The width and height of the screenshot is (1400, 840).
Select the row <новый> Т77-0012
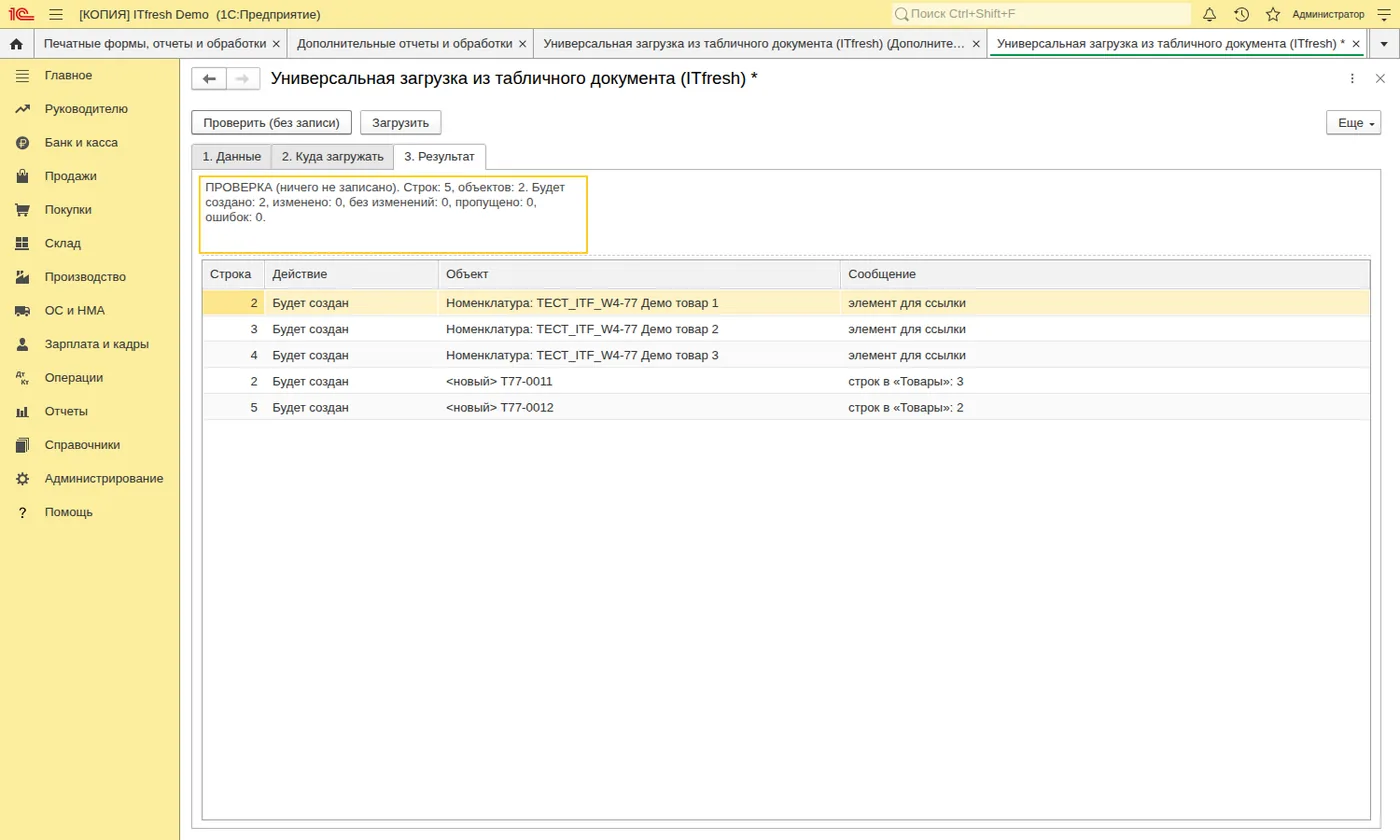786,407
